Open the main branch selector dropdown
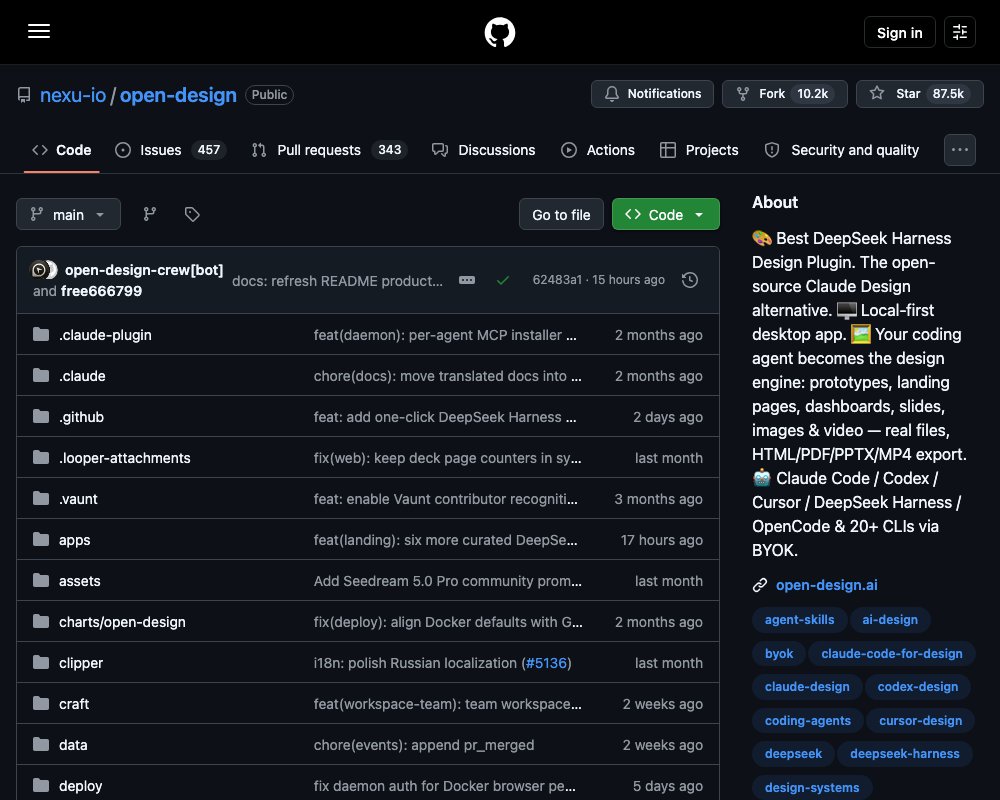This screenshot has height=800, width=1000. [68, 214]
